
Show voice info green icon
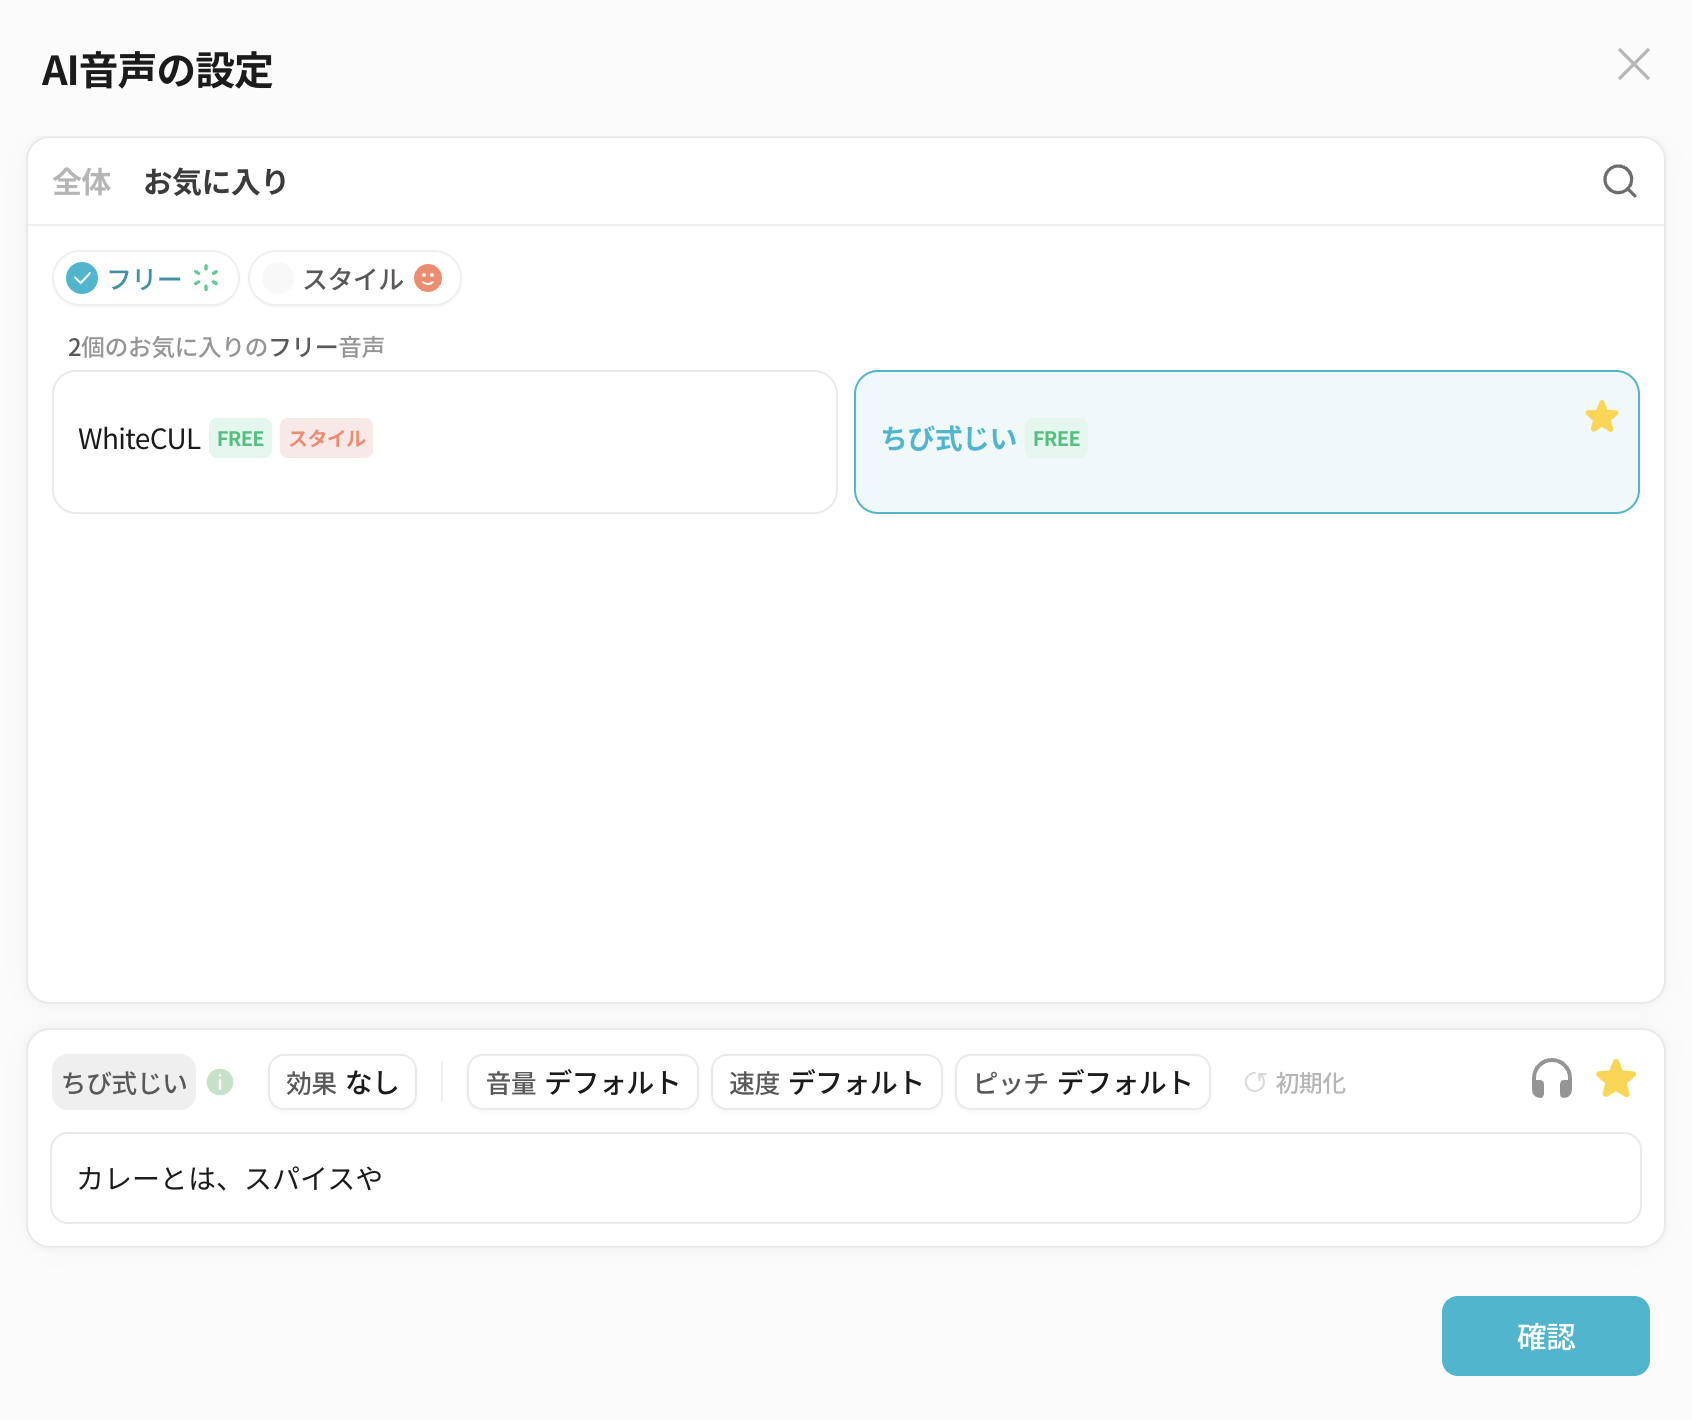pyautogui.click(x=220, y=1082)
